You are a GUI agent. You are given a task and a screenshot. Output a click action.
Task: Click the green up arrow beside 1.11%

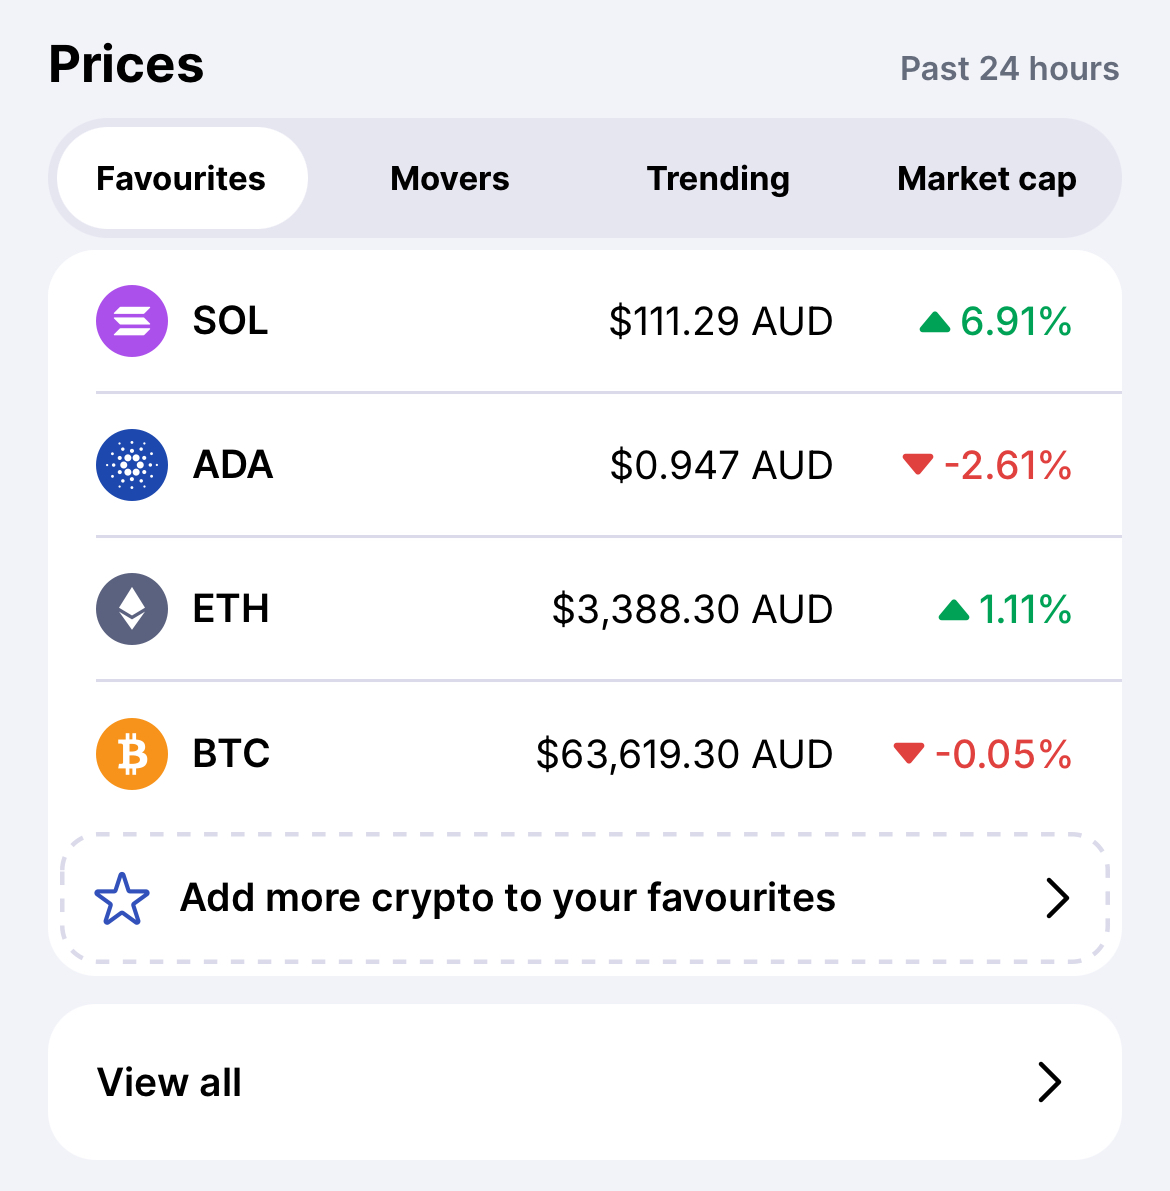pyautogui.click(x=953, y=610)
